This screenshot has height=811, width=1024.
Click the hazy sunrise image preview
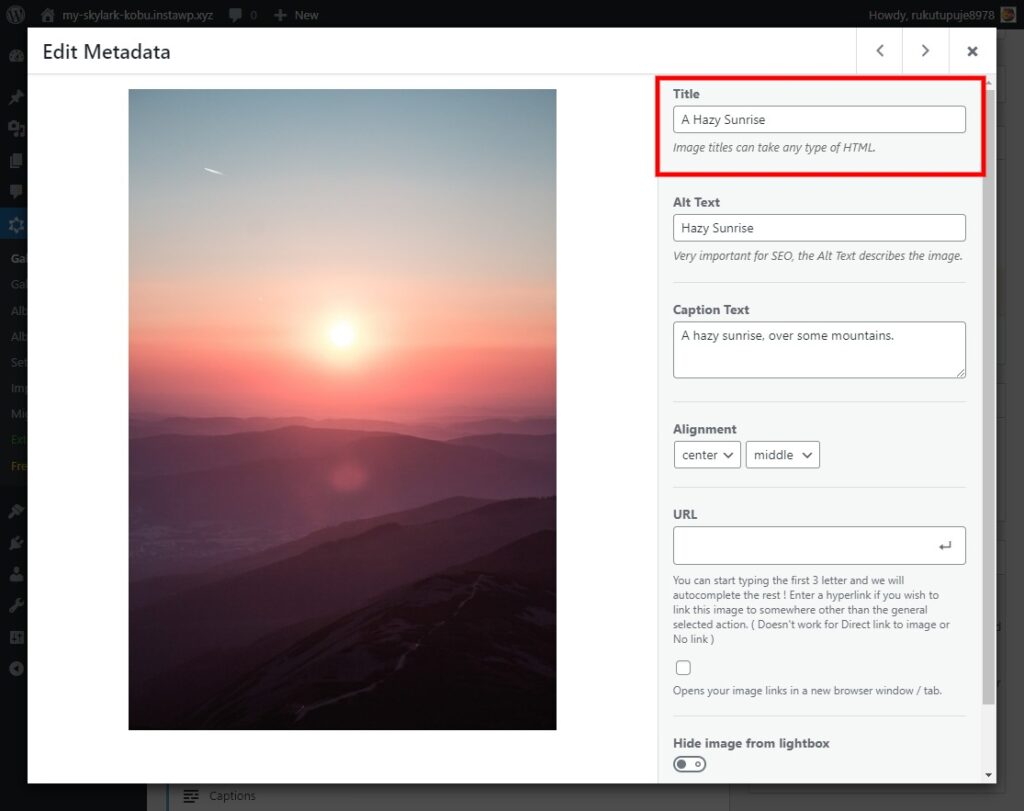(342, 409)
